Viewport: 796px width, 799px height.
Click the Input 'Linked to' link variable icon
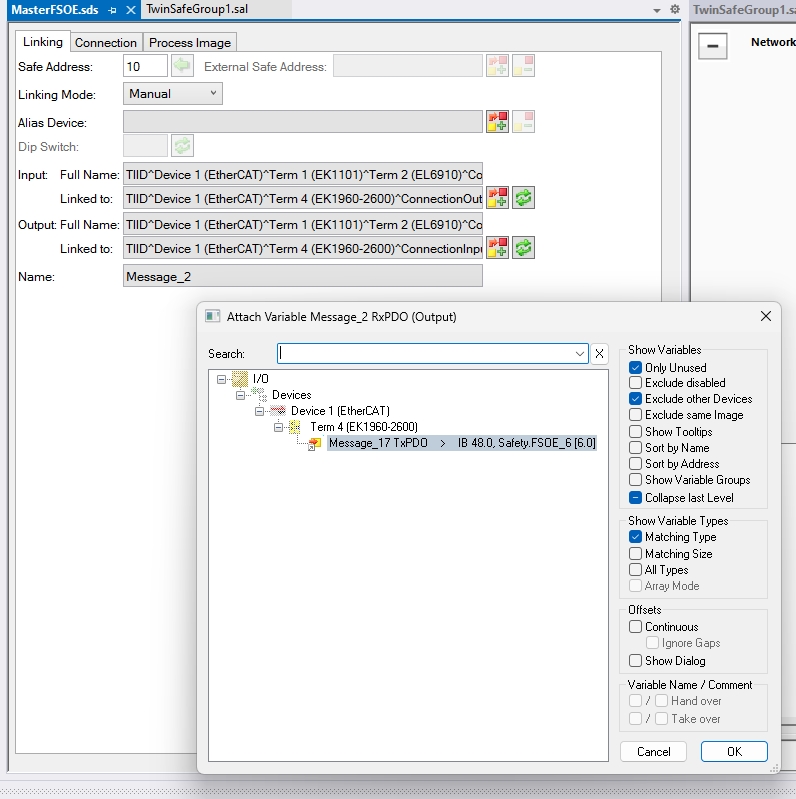tap(497, 197)
